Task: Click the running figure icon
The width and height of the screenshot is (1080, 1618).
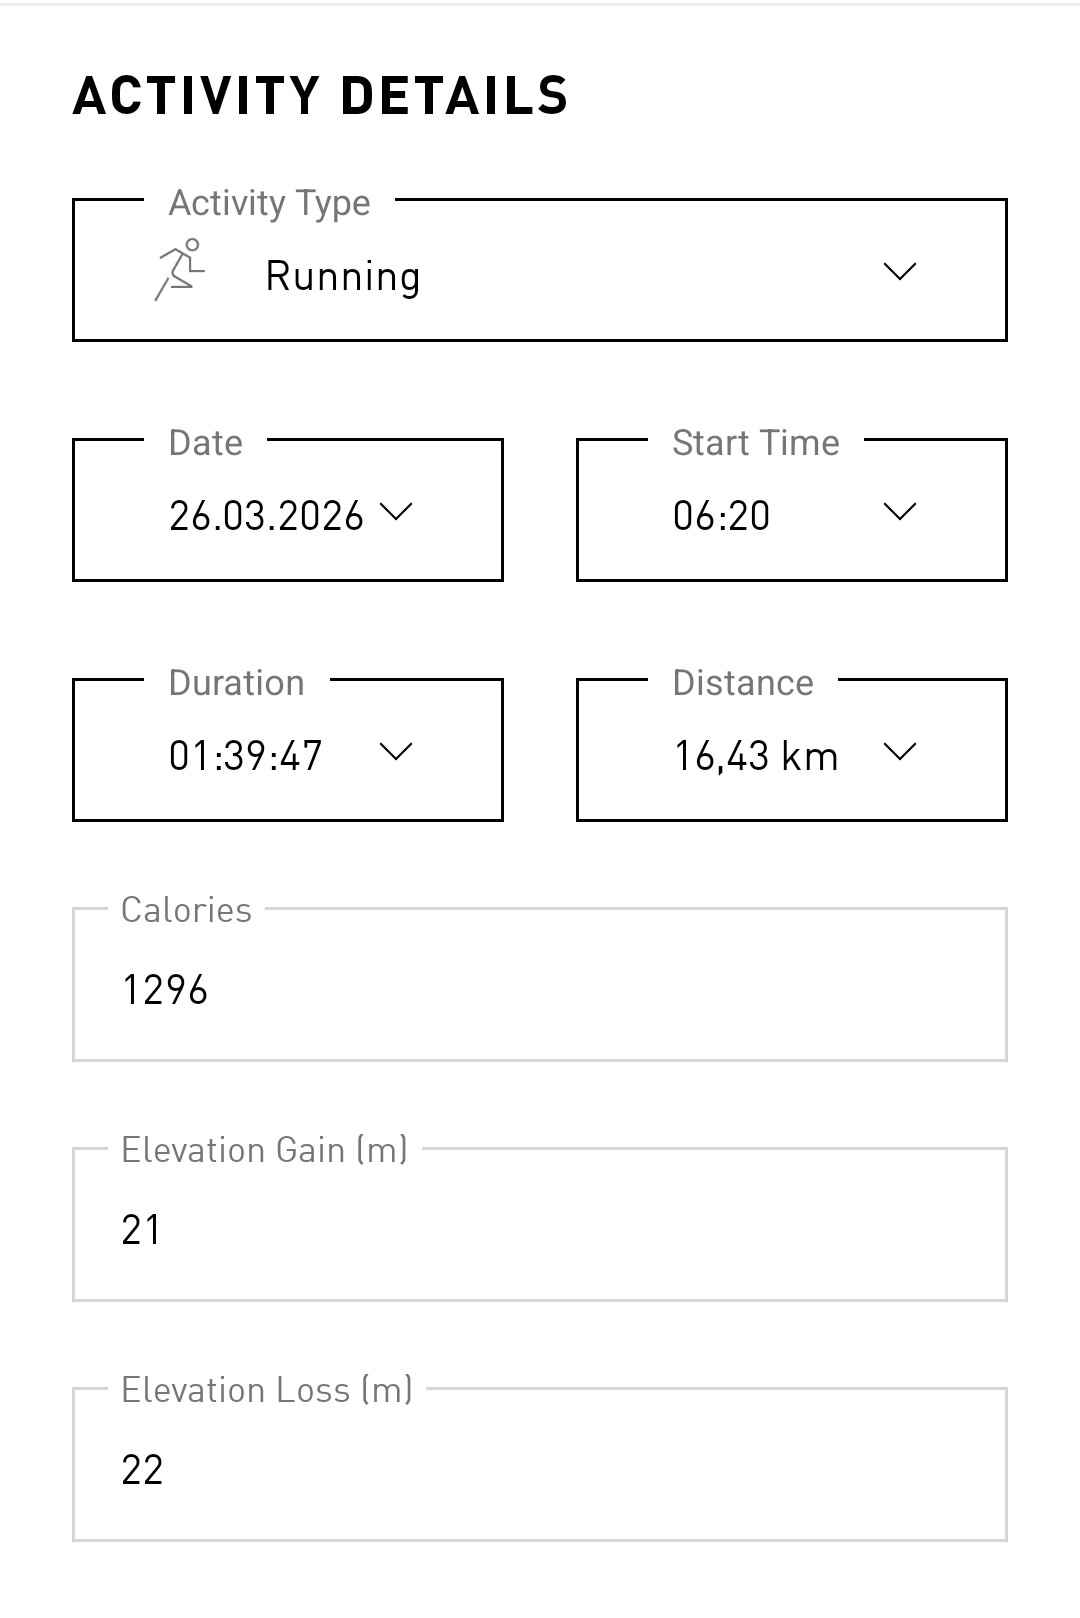Action: point(180,270)
